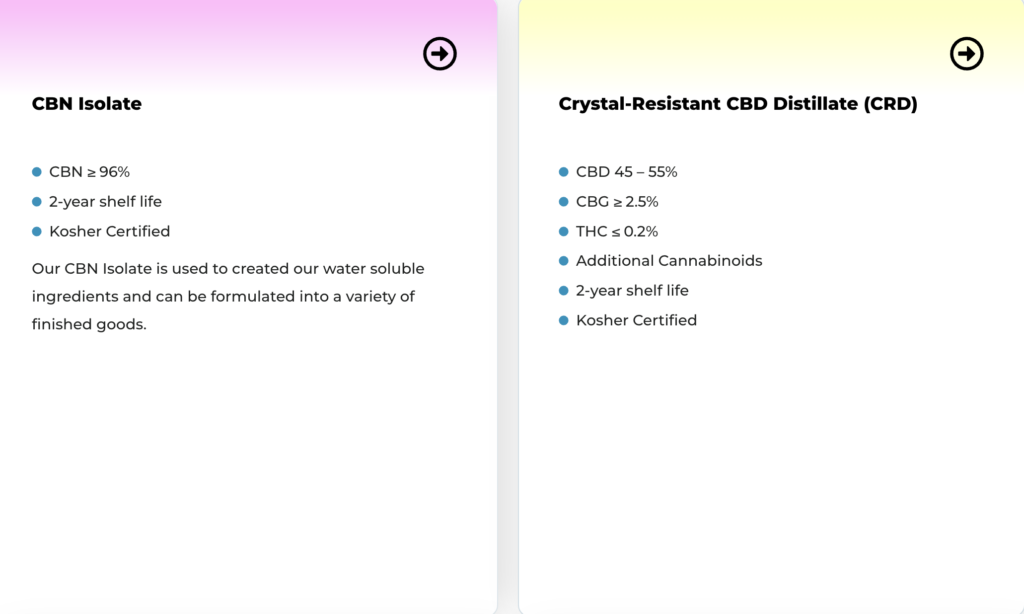Open the CBN Isolate arrow icon
The width and height of the screenshot is (1024, 614).
coord(440,53)
